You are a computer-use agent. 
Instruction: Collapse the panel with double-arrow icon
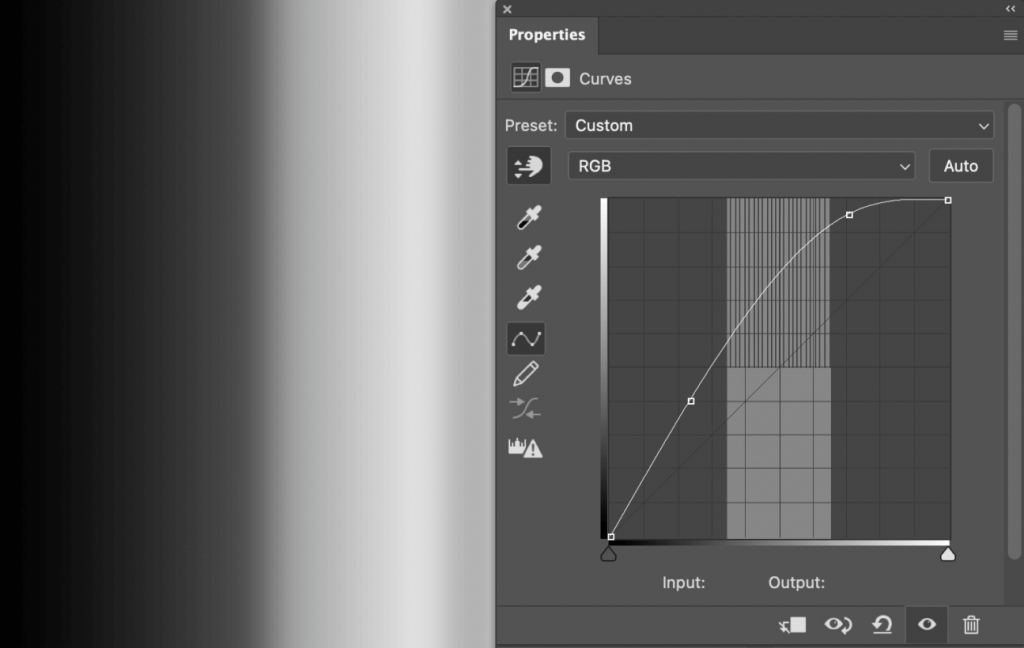click(x=1010, y=9)
